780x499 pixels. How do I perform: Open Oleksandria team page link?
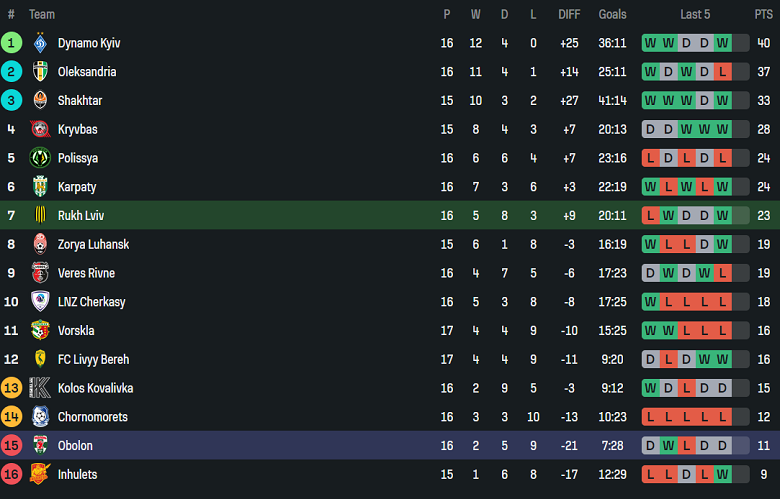tap(87, 72)
